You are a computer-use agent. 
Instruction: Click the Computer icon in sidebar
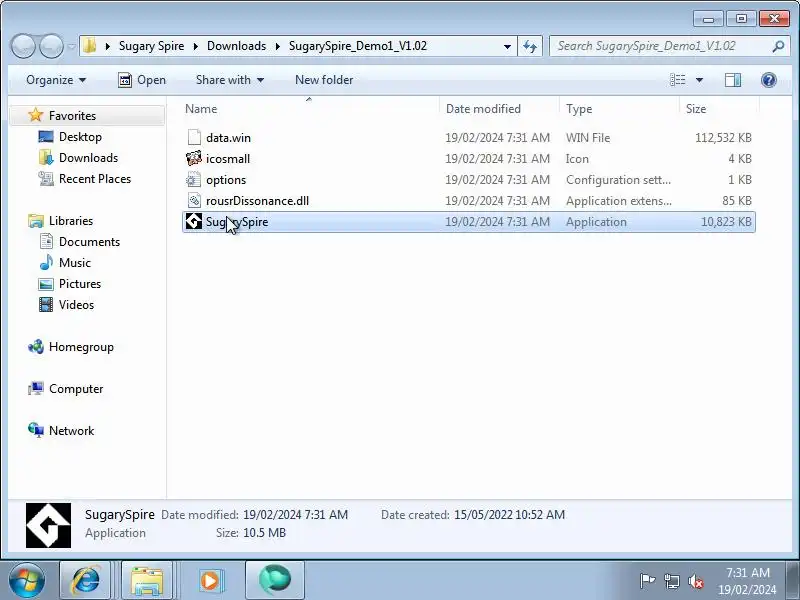(36, 388)
